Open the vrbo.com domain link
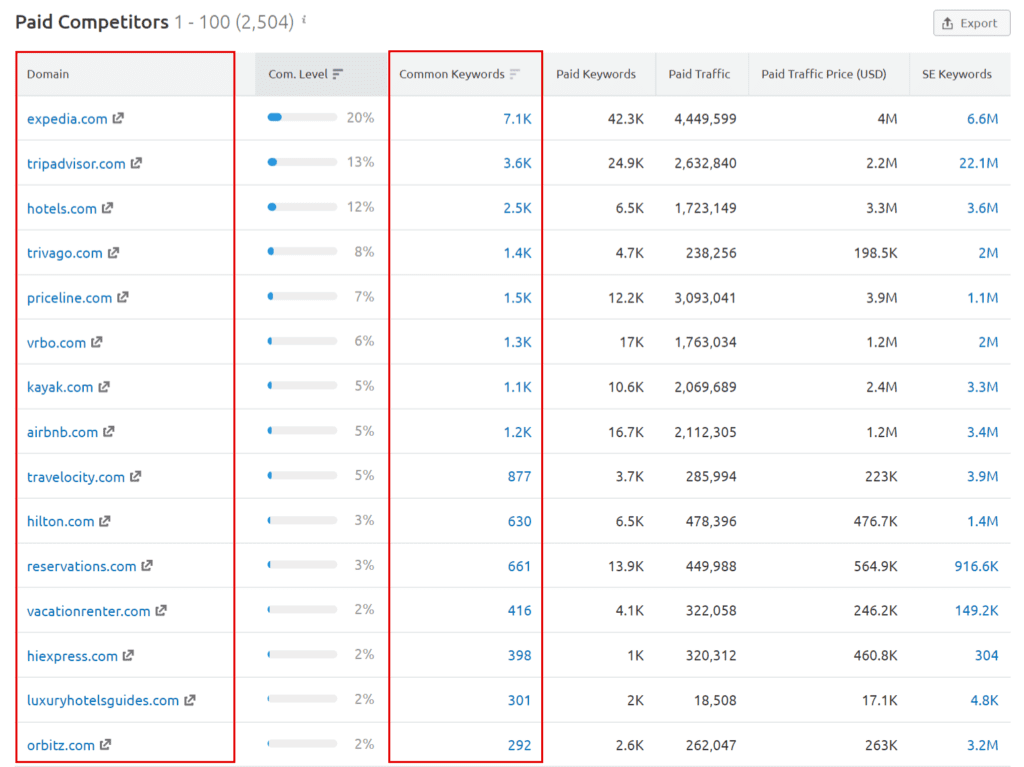This screenshot has width=1024, height=767. click(56, 342)
